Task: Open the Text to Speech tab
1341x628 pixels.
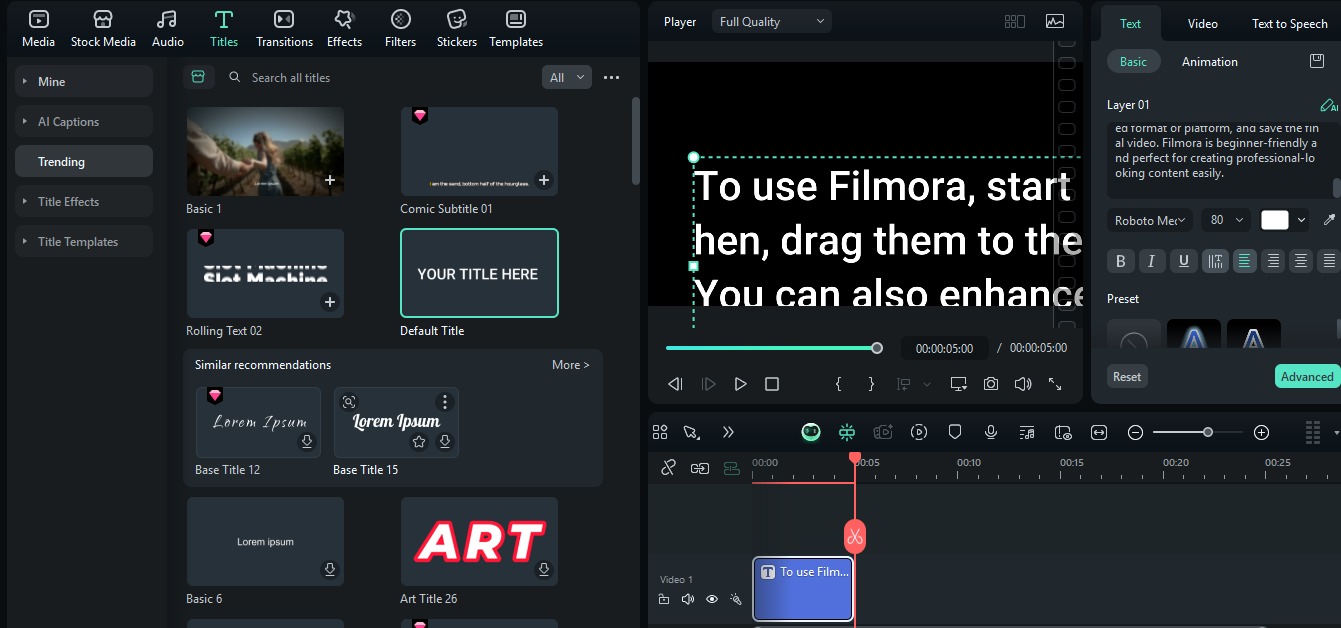Action: point(1290,24)
